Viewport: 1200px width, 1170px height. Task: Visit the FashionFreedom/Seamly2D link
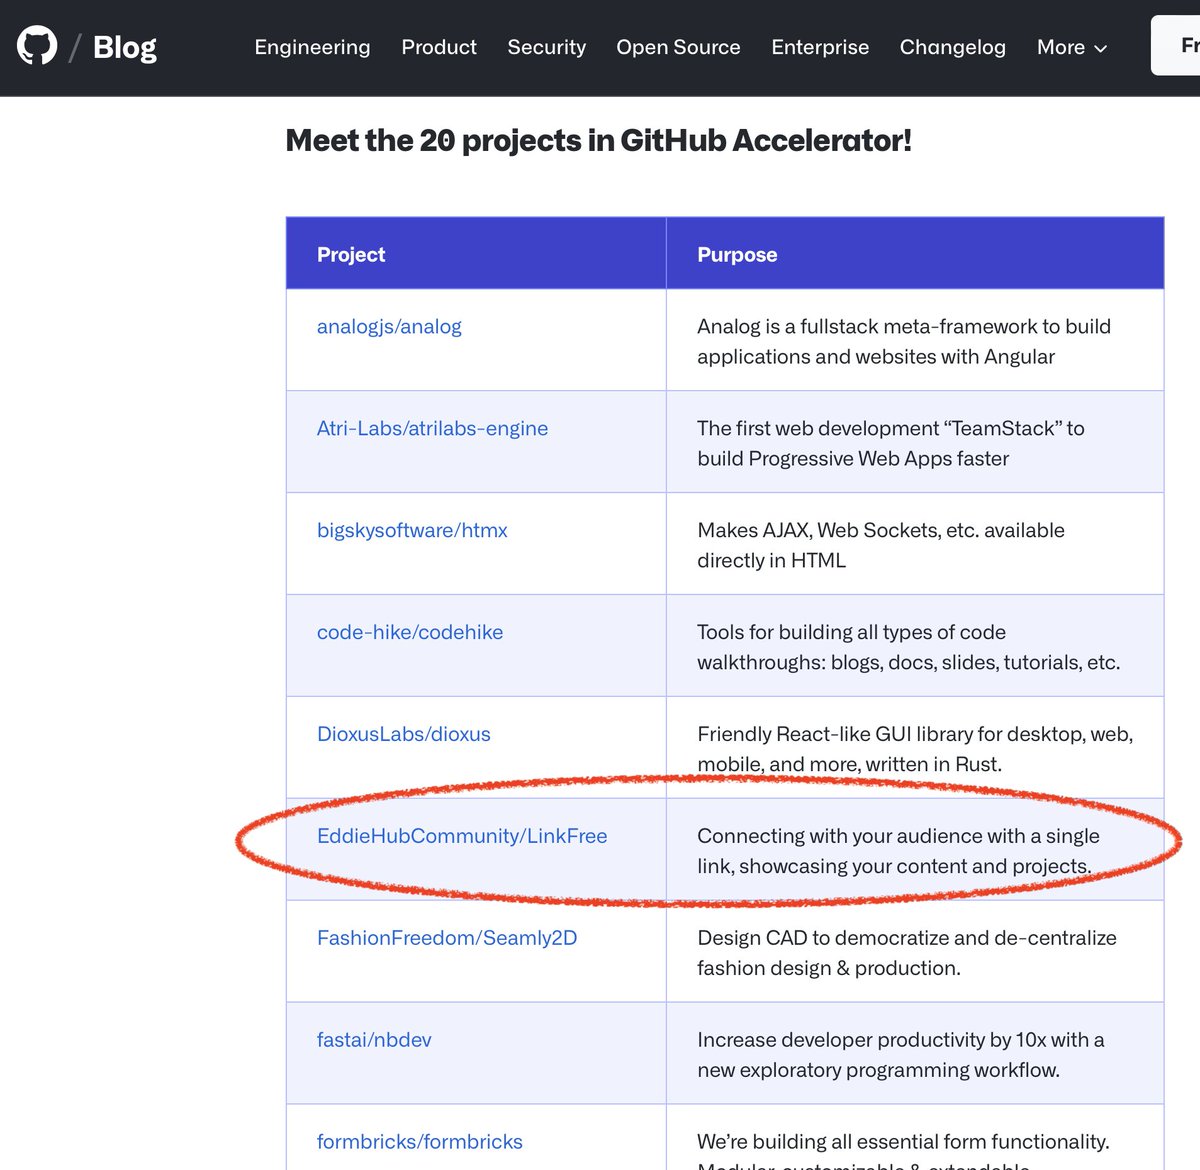point(447,938)
